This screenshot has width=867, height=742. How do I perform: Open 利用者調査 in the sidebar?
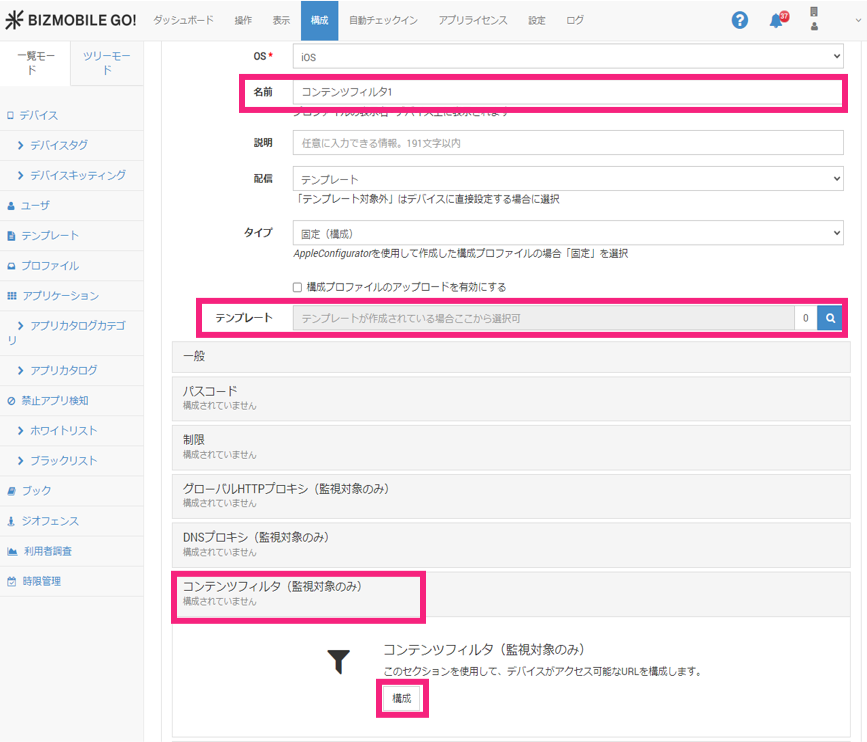point(47,551)
